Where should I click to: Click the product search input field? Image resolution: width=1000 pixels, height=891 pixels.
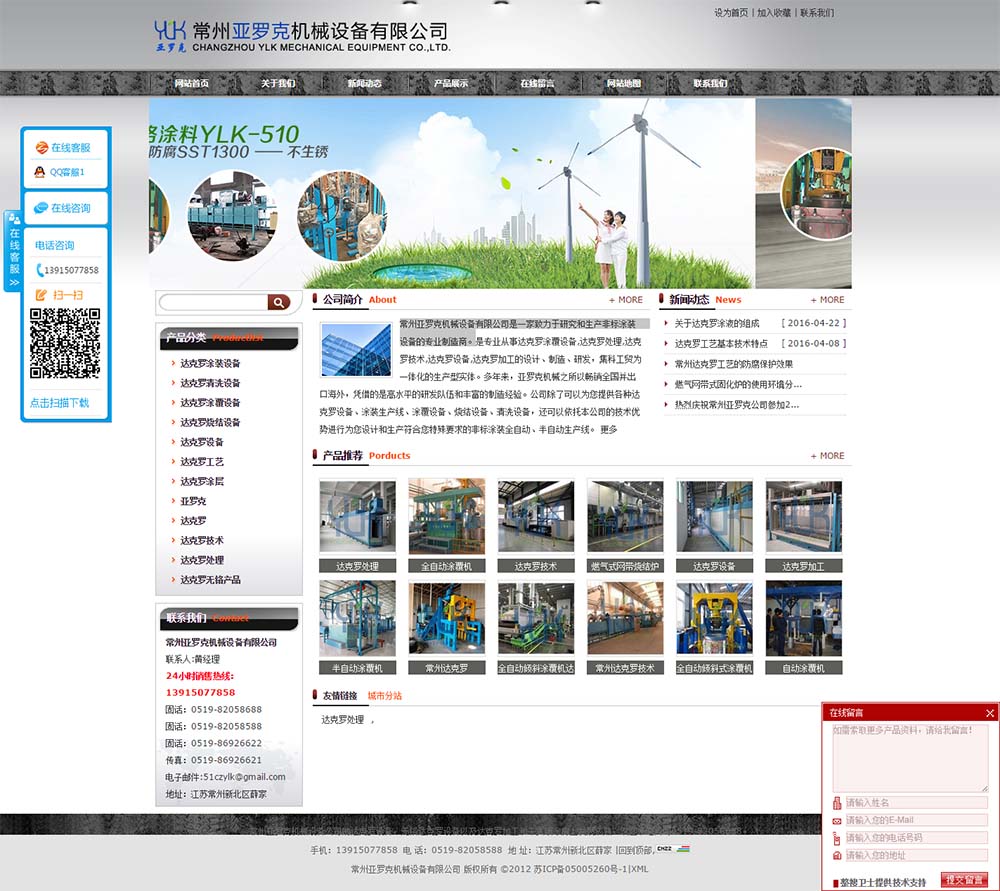(214, 302)
